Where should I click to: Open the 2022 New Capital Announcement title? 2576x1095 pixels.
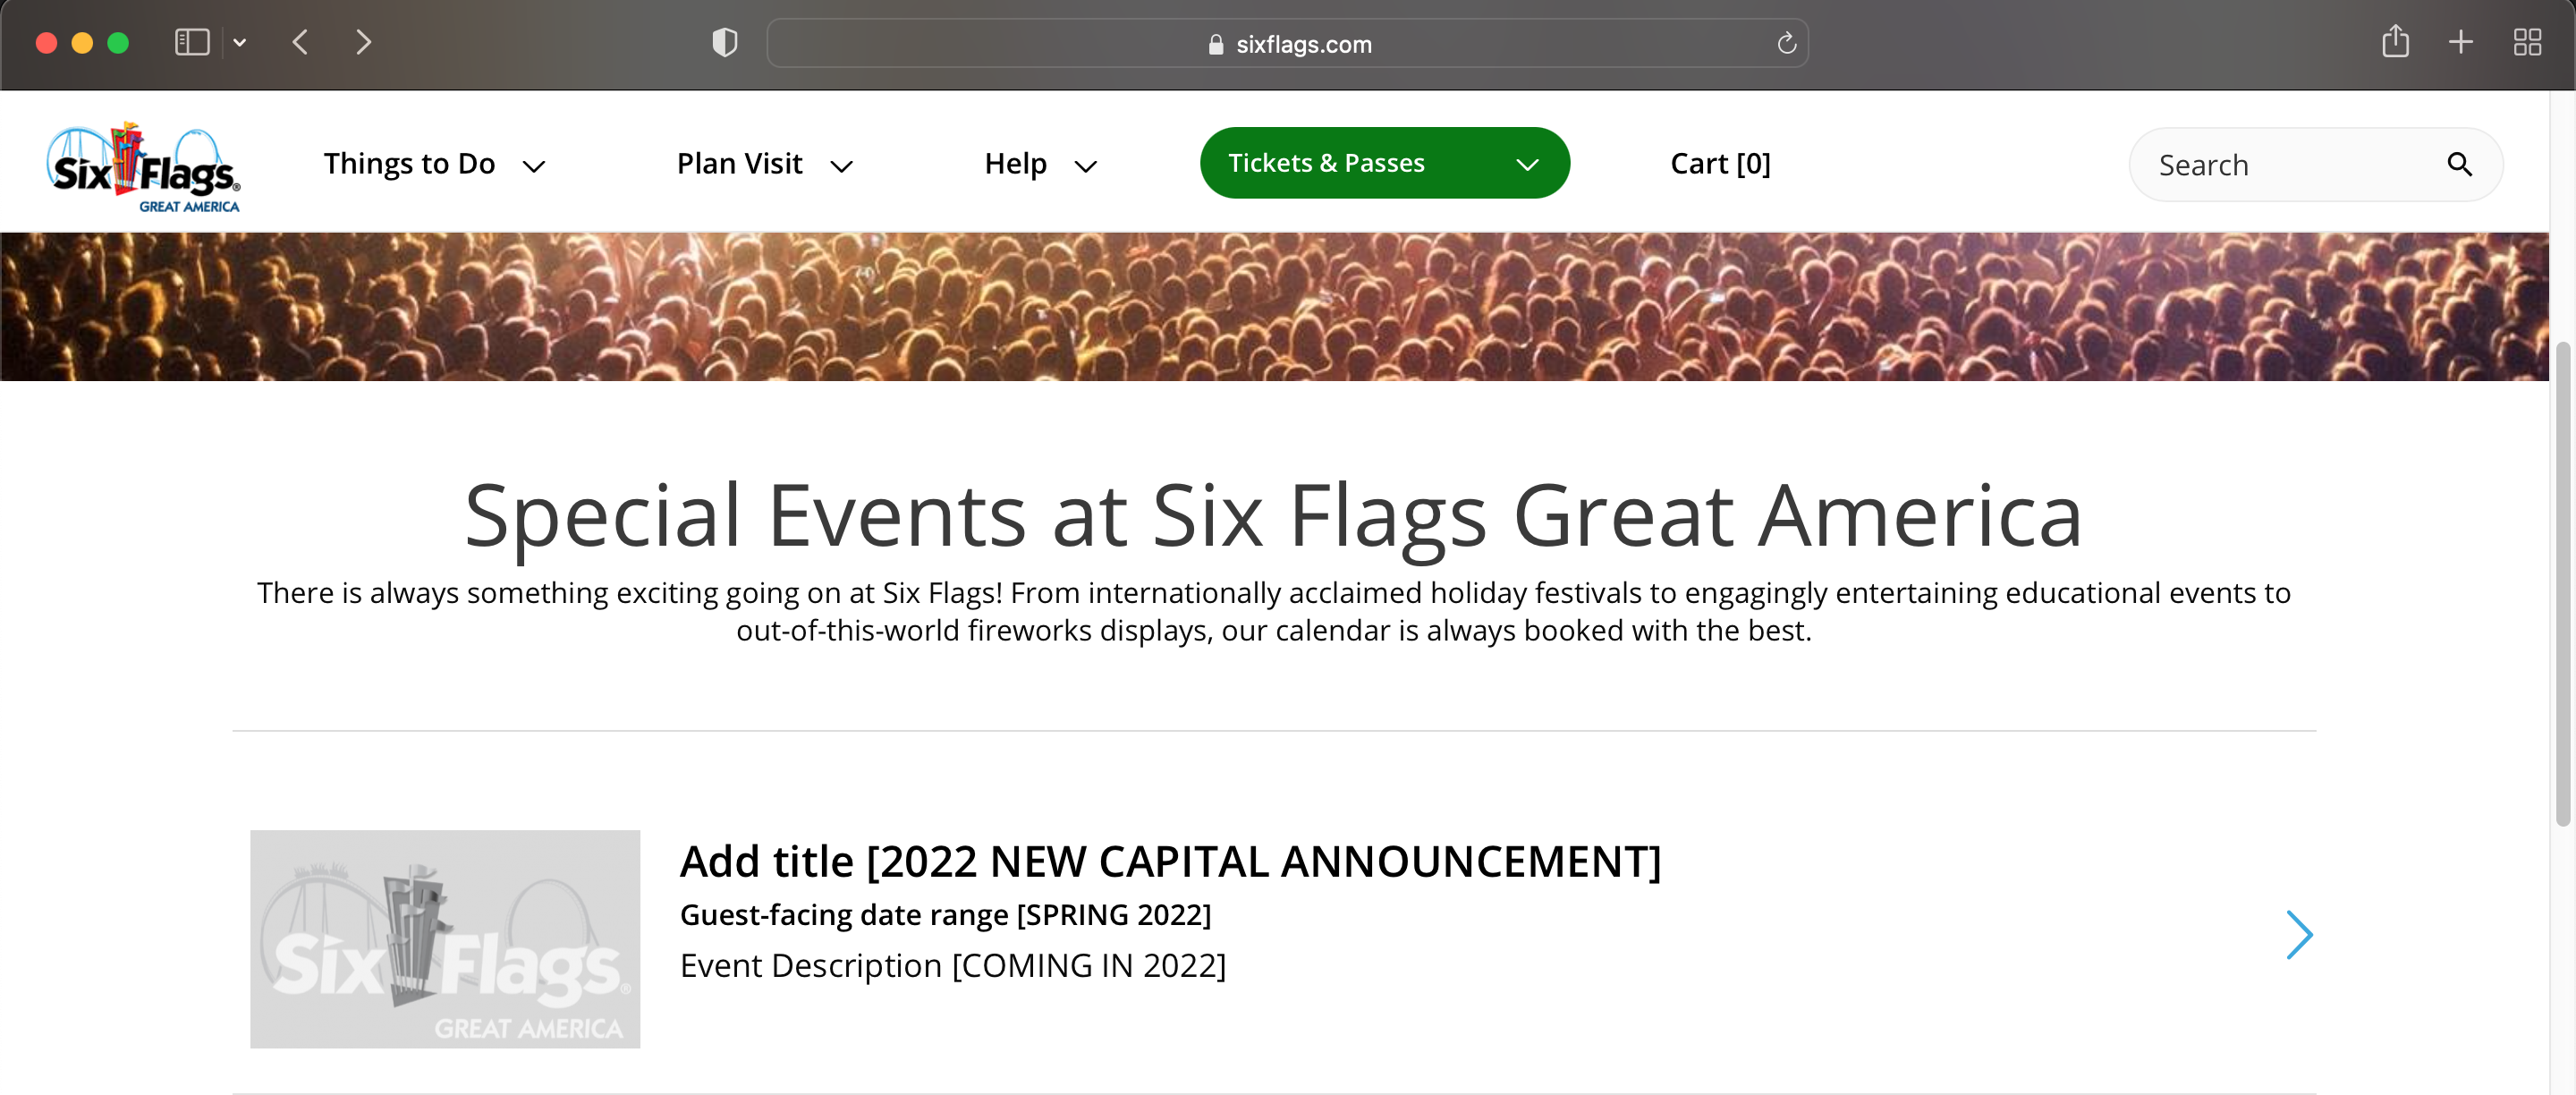coord(1169,860)
